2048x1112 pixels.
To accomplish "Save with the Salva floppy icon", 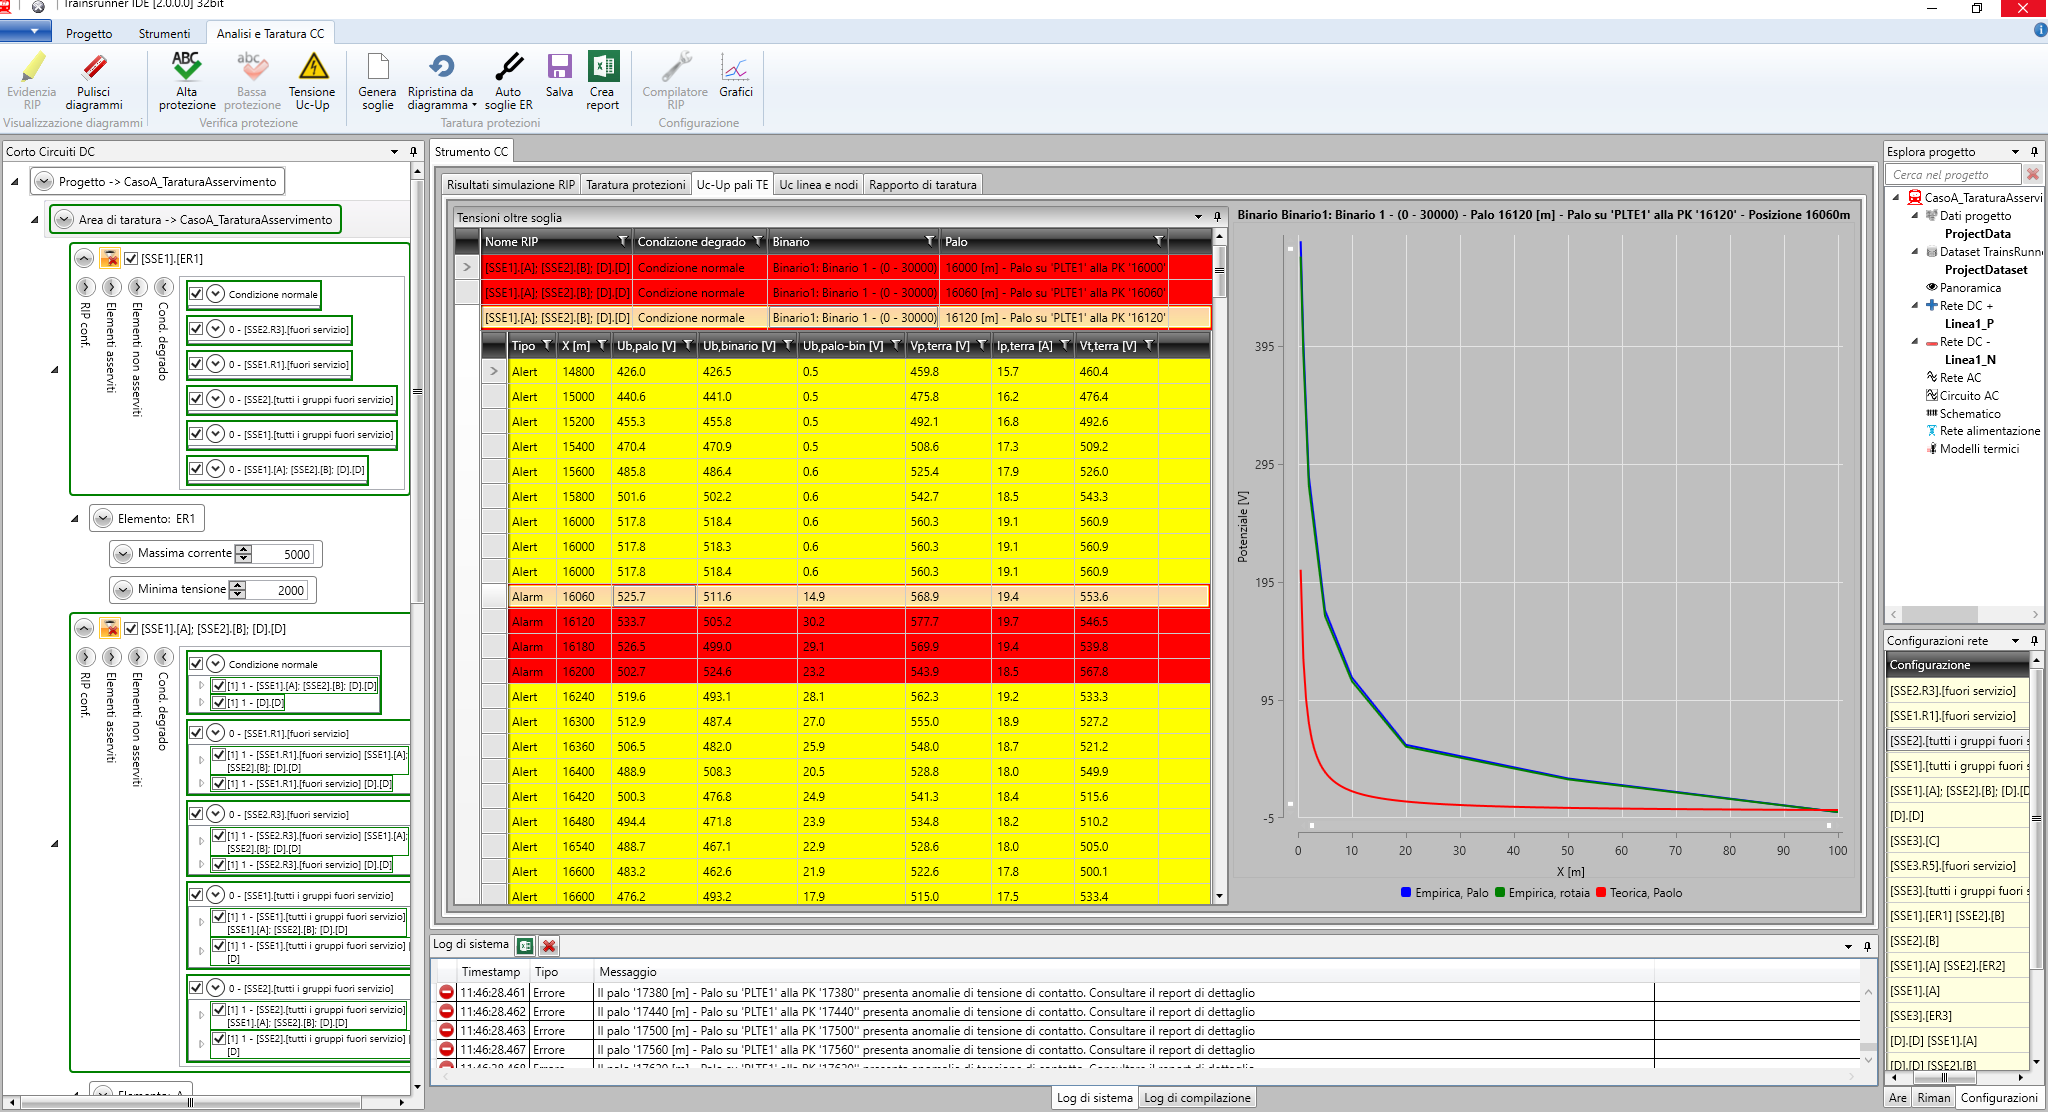I will click(559, 67).
